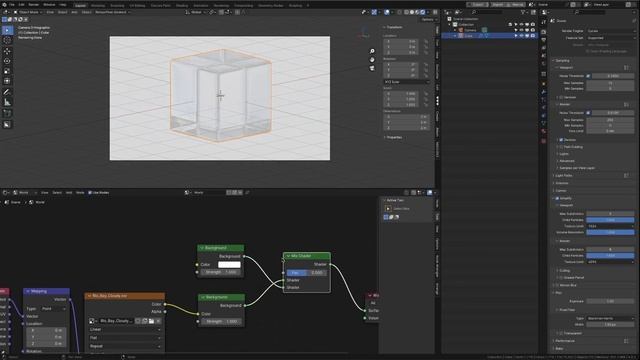Open the Scene properties tab icon
This screenshot has height=360, width=640.
click(544, 56)
